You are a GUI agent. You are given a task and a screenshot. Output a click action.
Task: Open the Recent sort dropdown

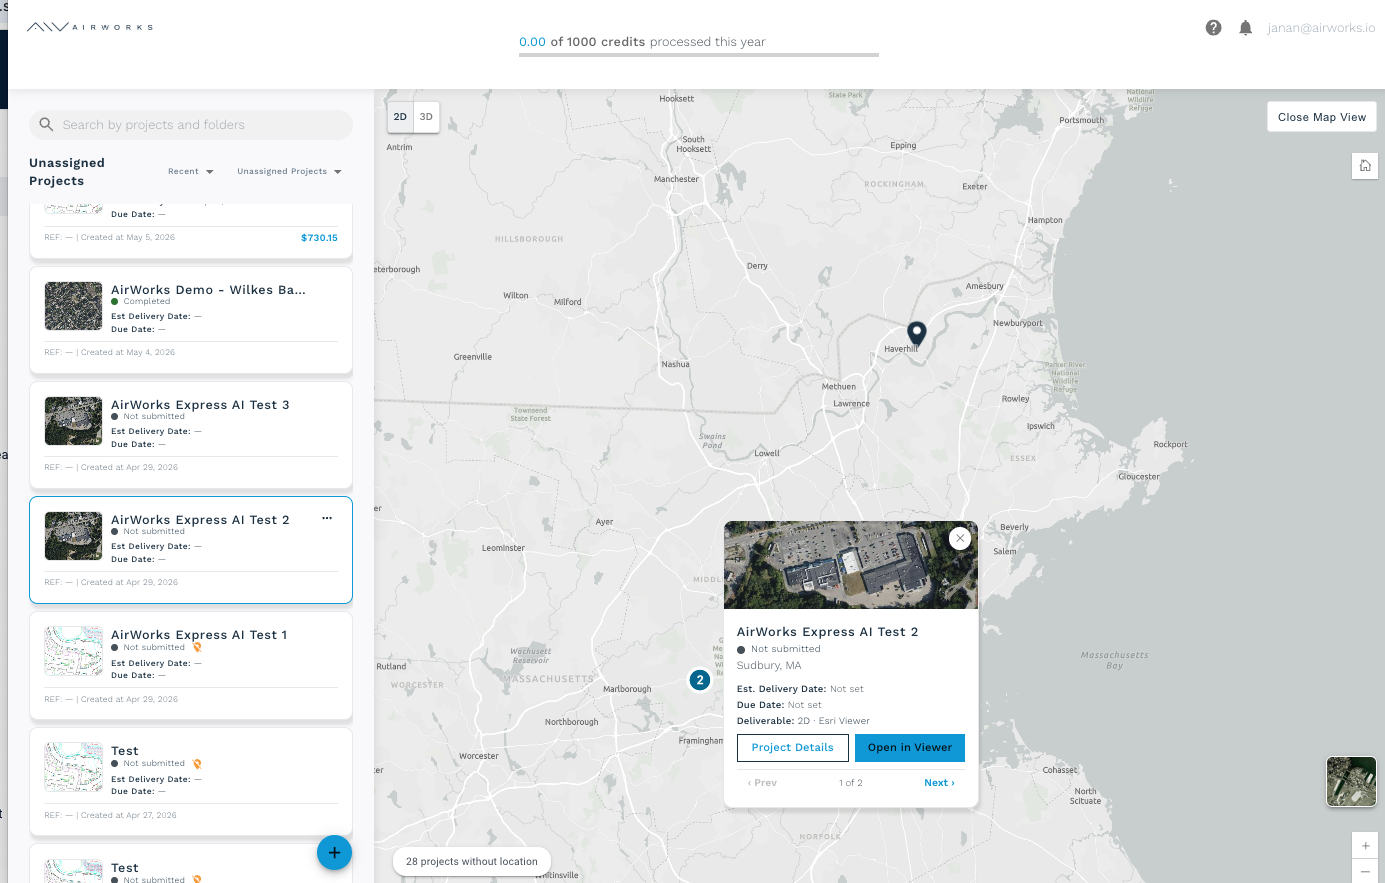click(x=190, y=171)
